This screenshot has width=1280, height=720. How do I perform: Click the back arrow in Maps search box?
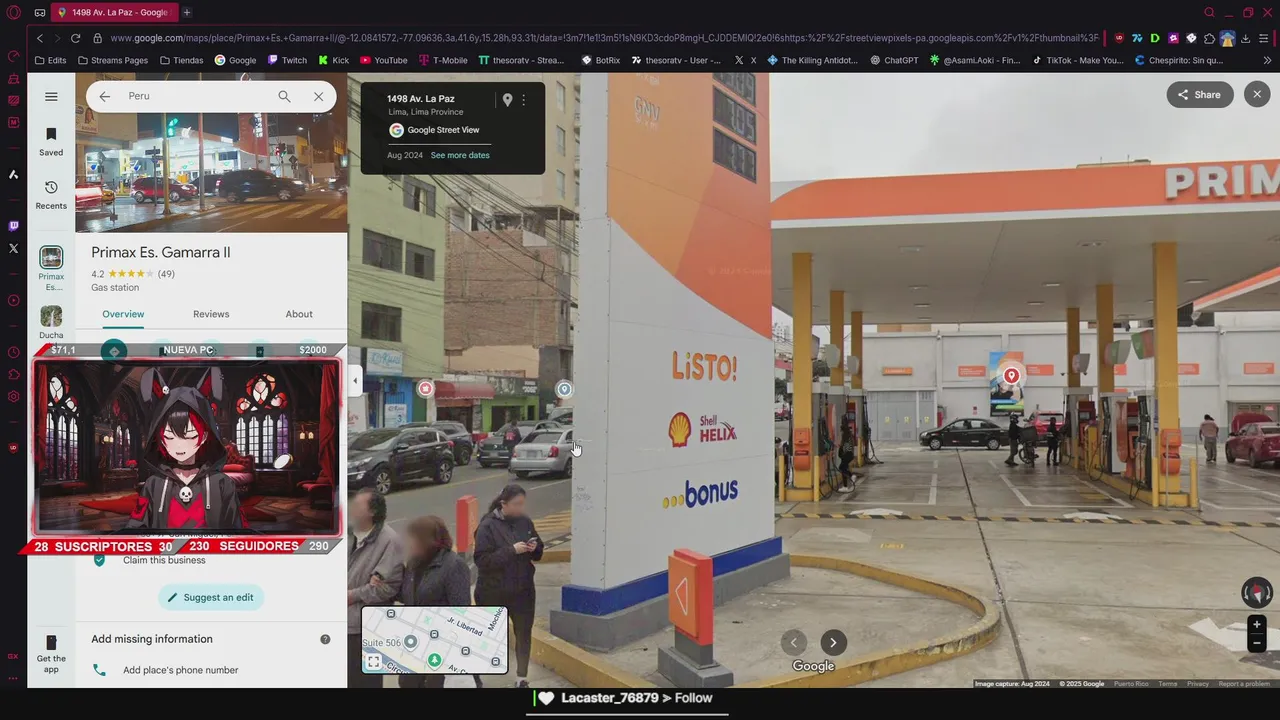105,96
